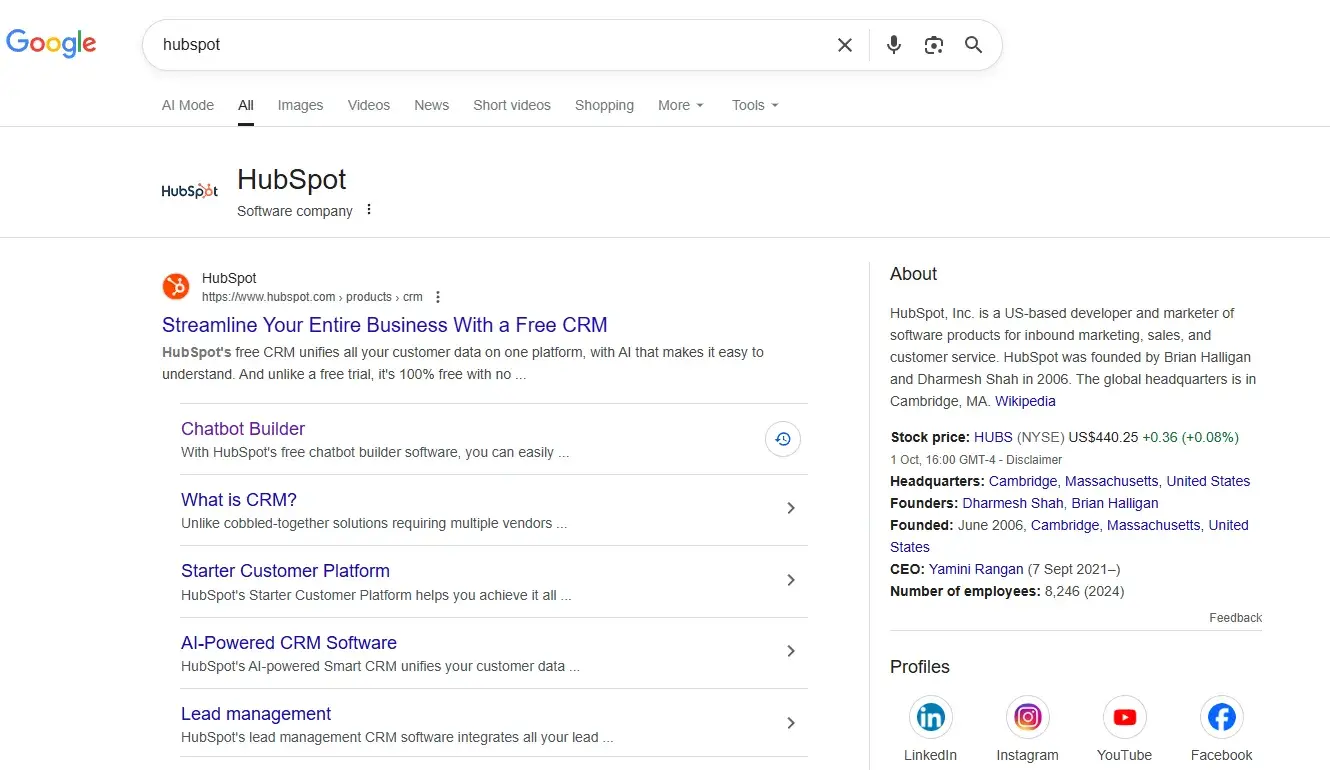Click the microphone for voice search

893,45
